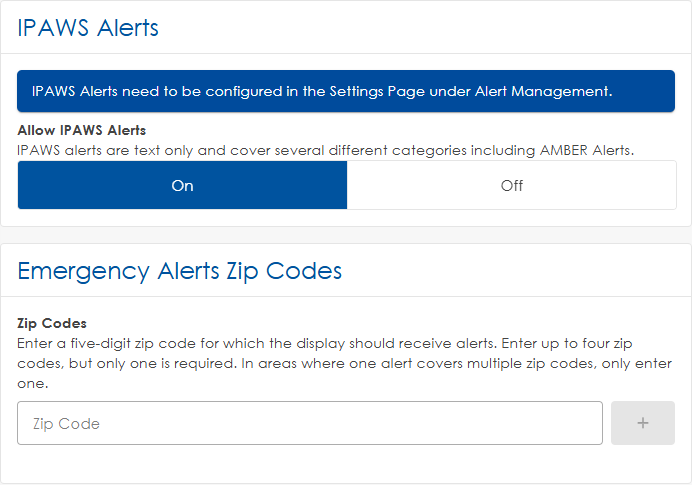Click the bold 'Zip Codes' field label
The height and width of the screenshot is (485, 692).
tap(52, 323)
